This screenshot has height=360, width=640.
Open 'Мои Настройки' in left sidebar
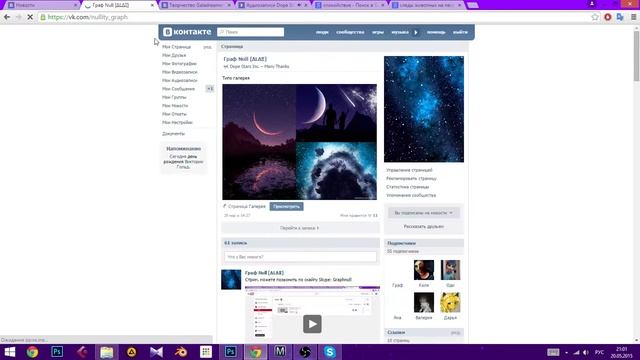(x=177, y=122)
